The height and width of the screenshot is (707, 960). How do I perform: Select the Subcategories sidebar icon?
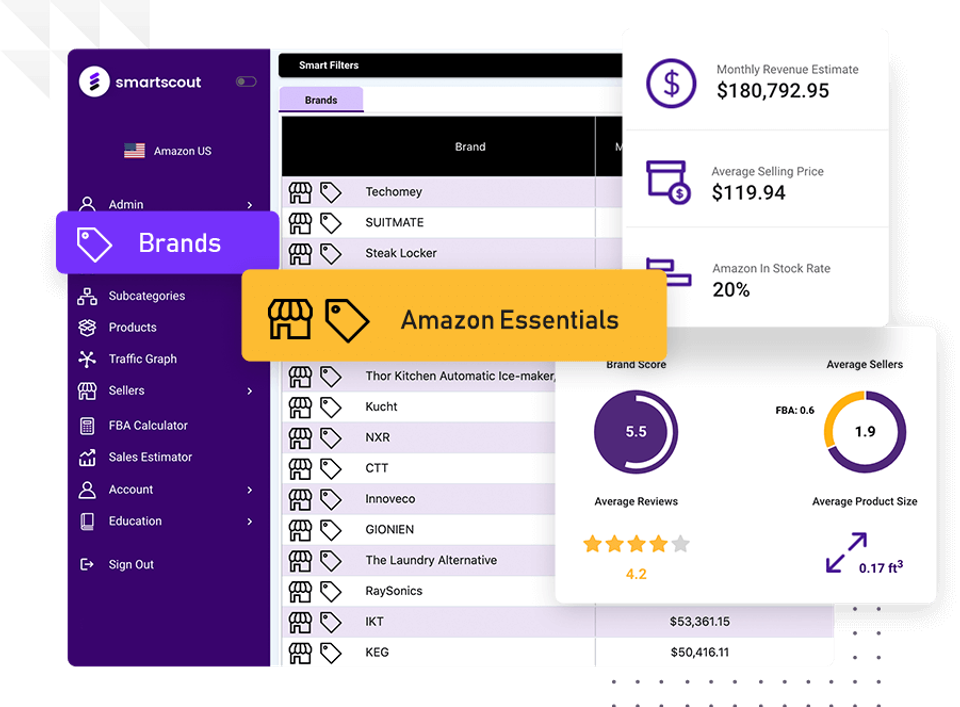click(88, 296)
